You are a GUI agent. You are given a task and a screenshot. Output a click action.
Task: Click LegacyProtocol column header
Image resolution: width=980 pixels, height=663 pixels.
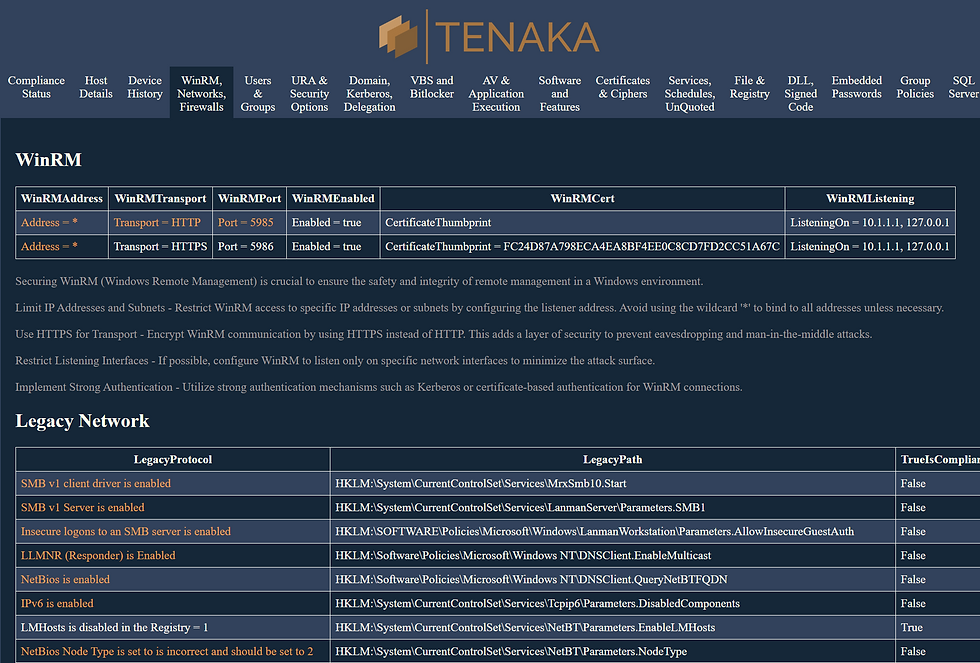(172, 459)
